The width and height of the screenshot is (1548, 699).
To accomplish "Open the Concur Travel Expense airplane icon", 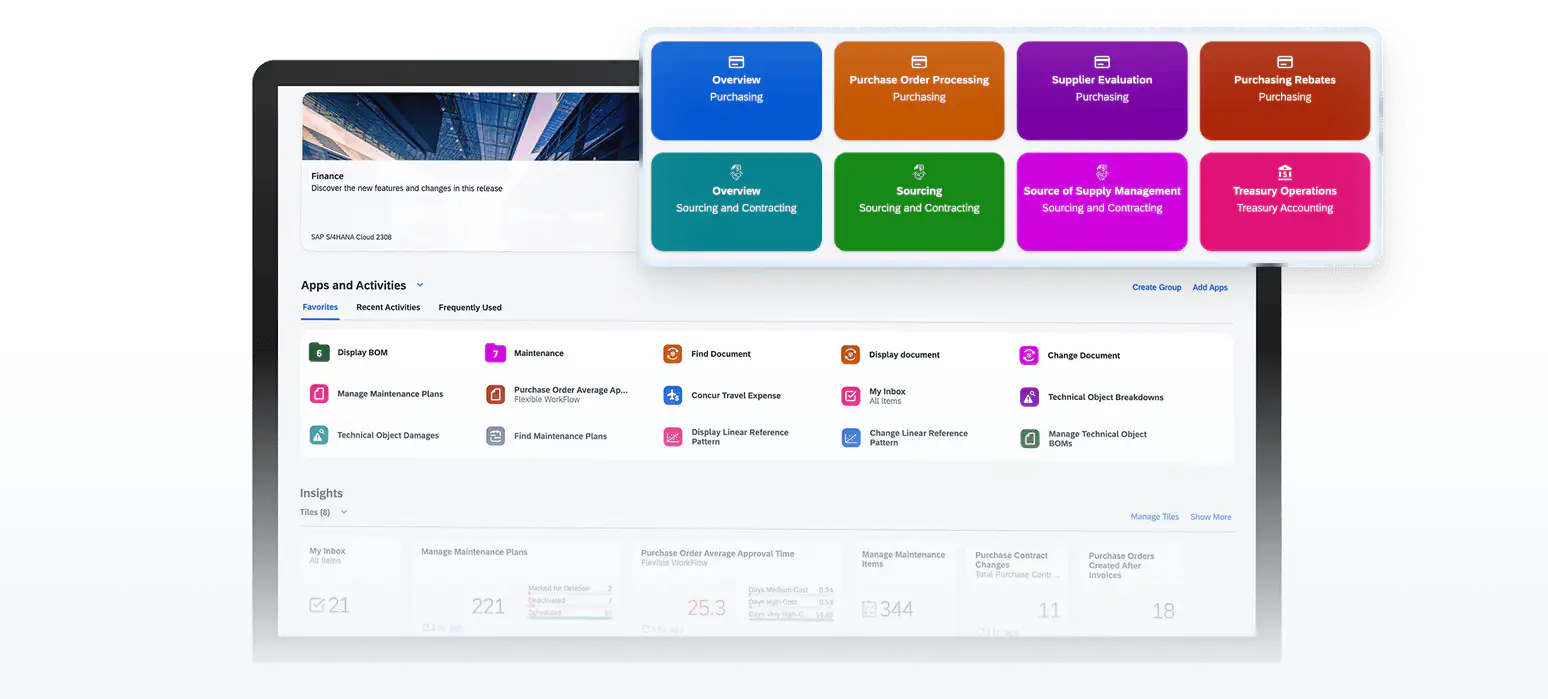I will 673,396.
